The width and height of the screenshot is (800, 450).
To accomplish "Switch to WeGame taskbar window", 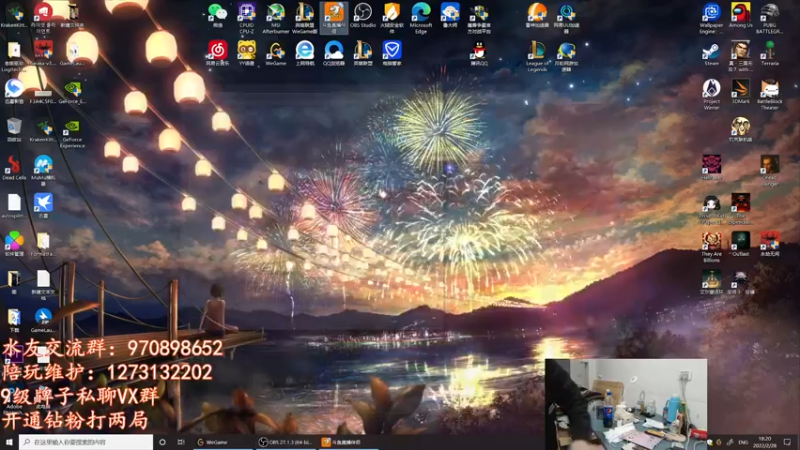I will coord(223,442).
